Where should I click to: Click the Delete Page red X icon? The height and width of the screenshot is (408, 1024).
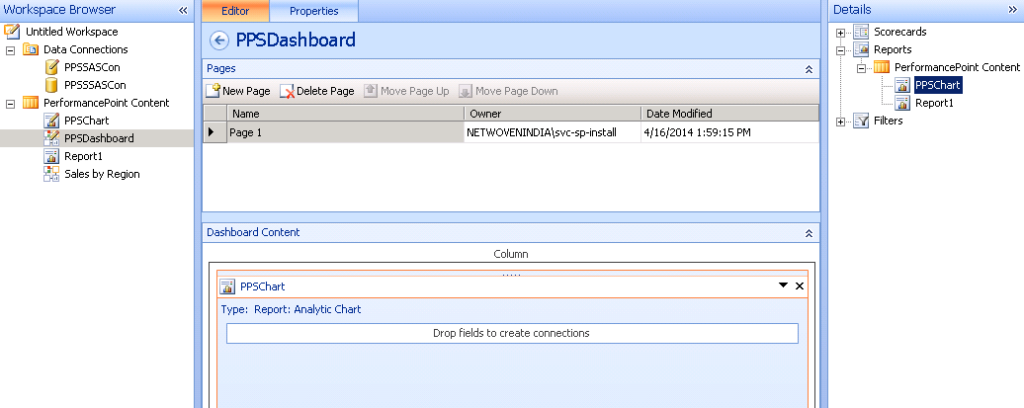tap(287, 91)
